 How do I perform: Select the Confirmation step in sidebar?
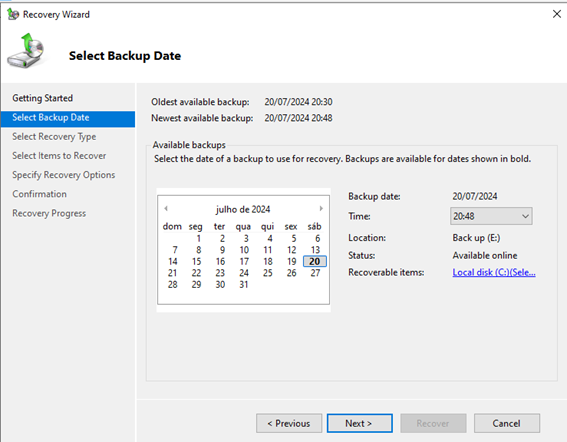pyautogui.click(x=39, y=194)
